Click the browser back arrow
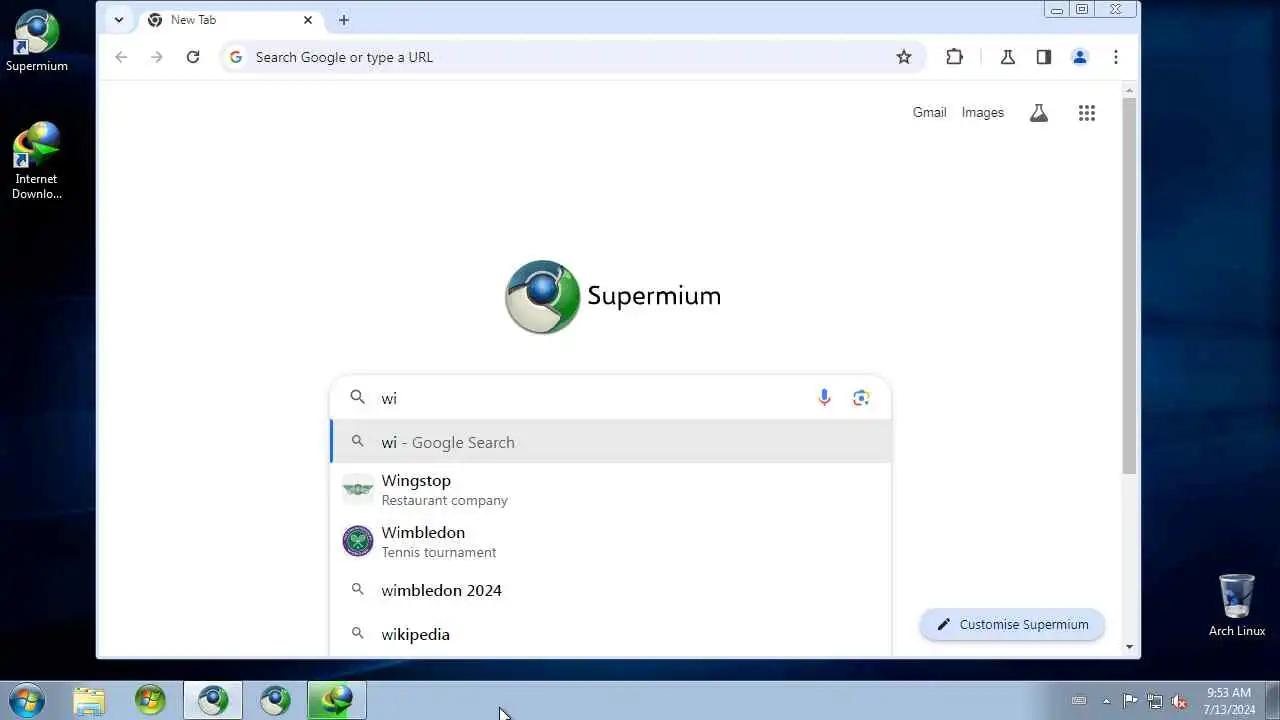This screenshot has width=1280, height=720. (121, 57)
